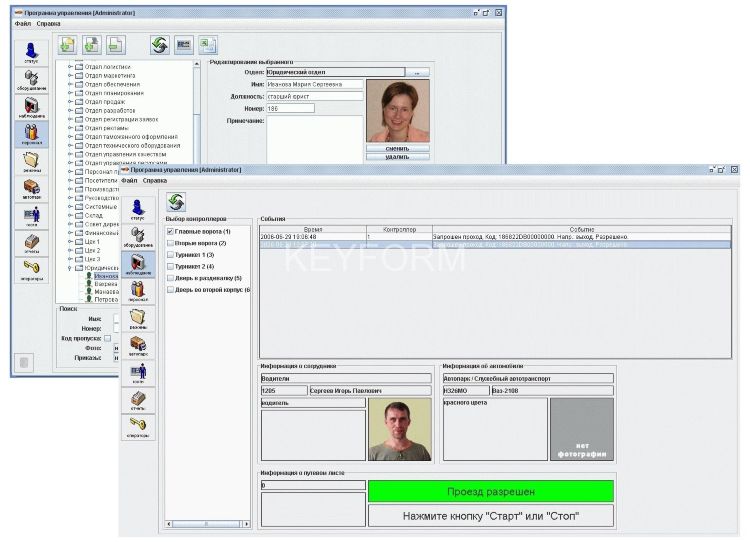Click the 'Имя' field containing Иванова Мария Сергеевна
The width and height of the screenshot is (750, 542).
(x=315, y=84)
